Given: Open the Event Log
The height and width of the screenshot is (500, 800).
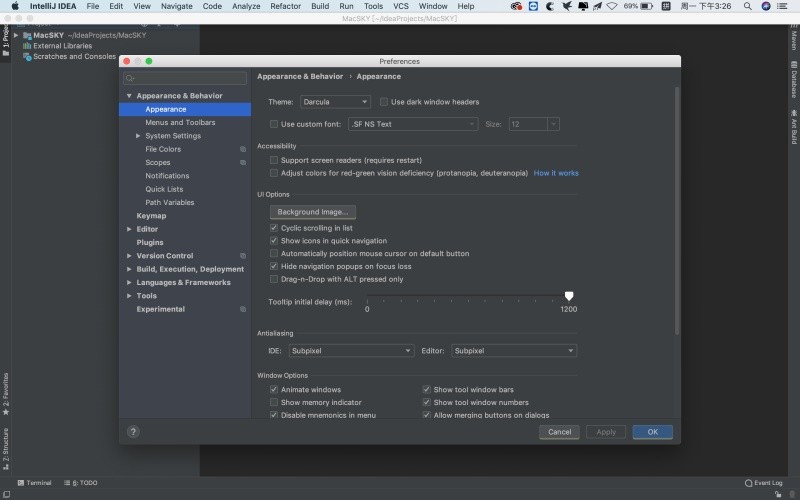Looking at the screenshot, I should coord(763,483).
